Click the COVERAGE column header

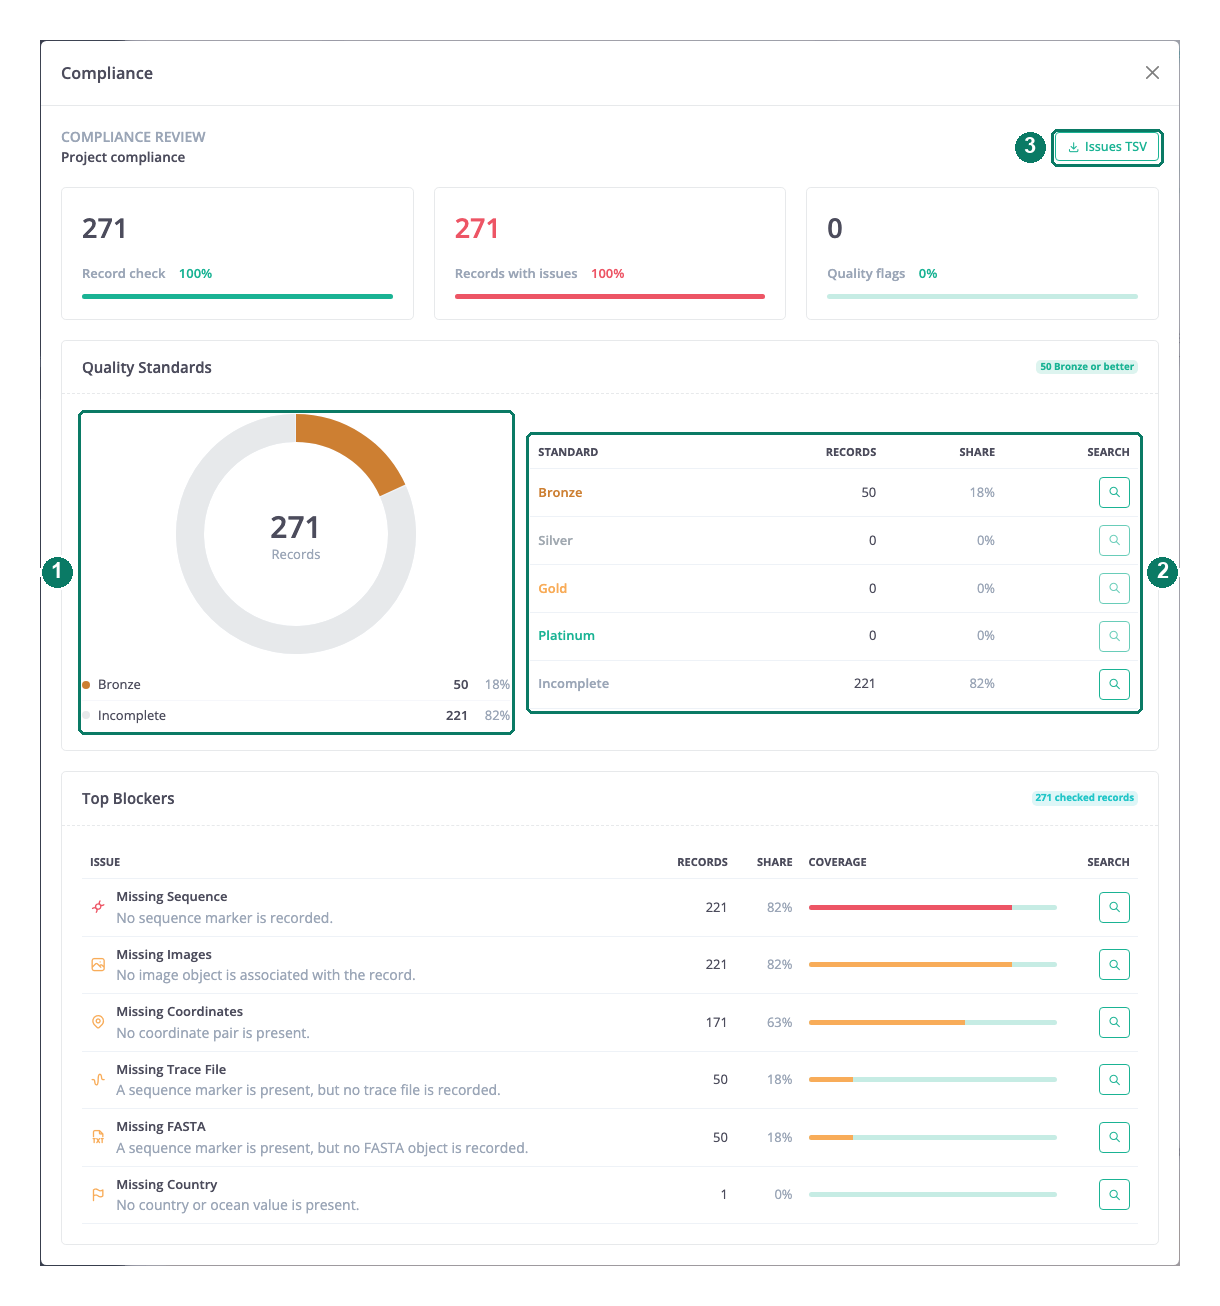click(x=838, y=862)
